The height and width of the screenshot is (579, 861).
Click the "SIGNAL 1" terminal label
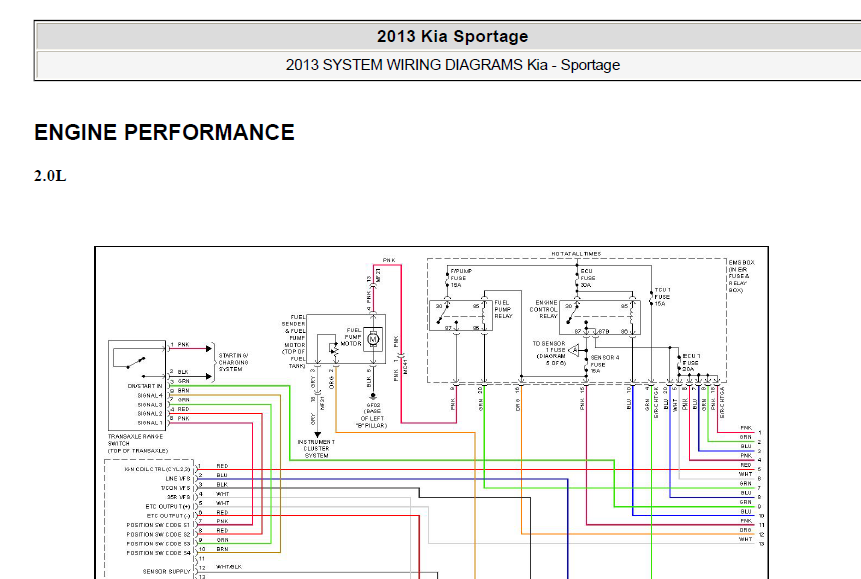point(150,423)
